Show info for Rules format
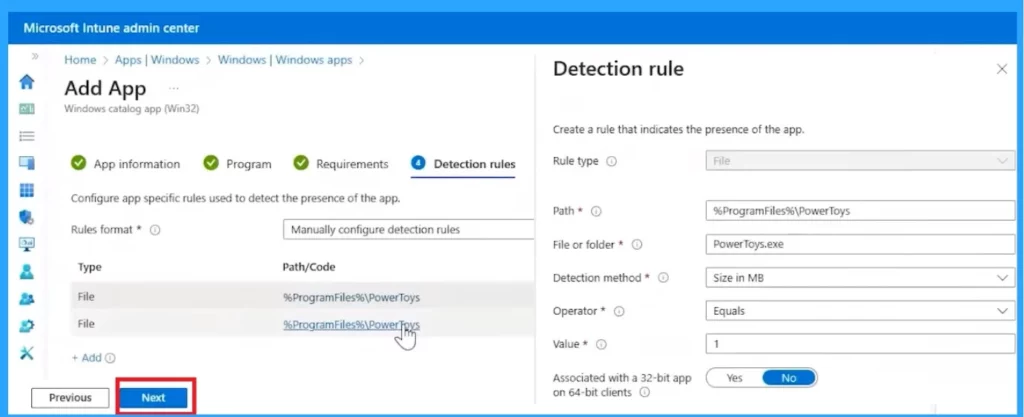The width and height of the screenshot is (1024, 417). point(155,230)
